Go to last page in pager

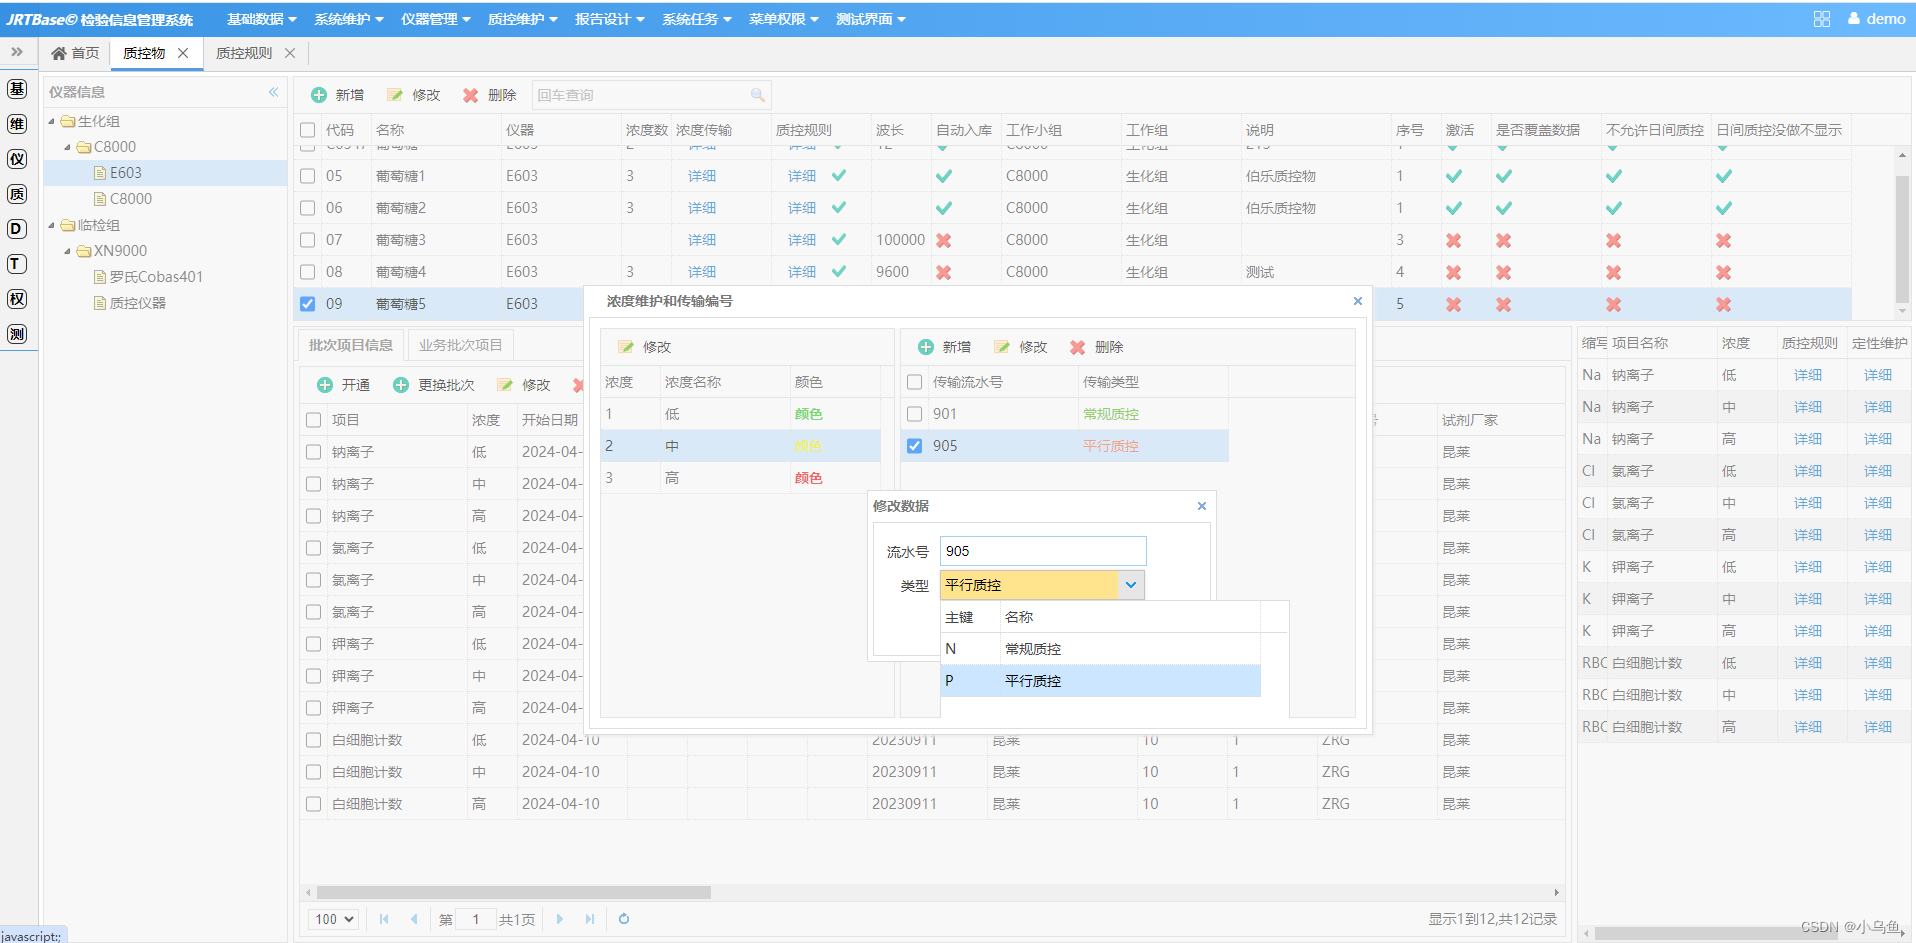point(590,919)
